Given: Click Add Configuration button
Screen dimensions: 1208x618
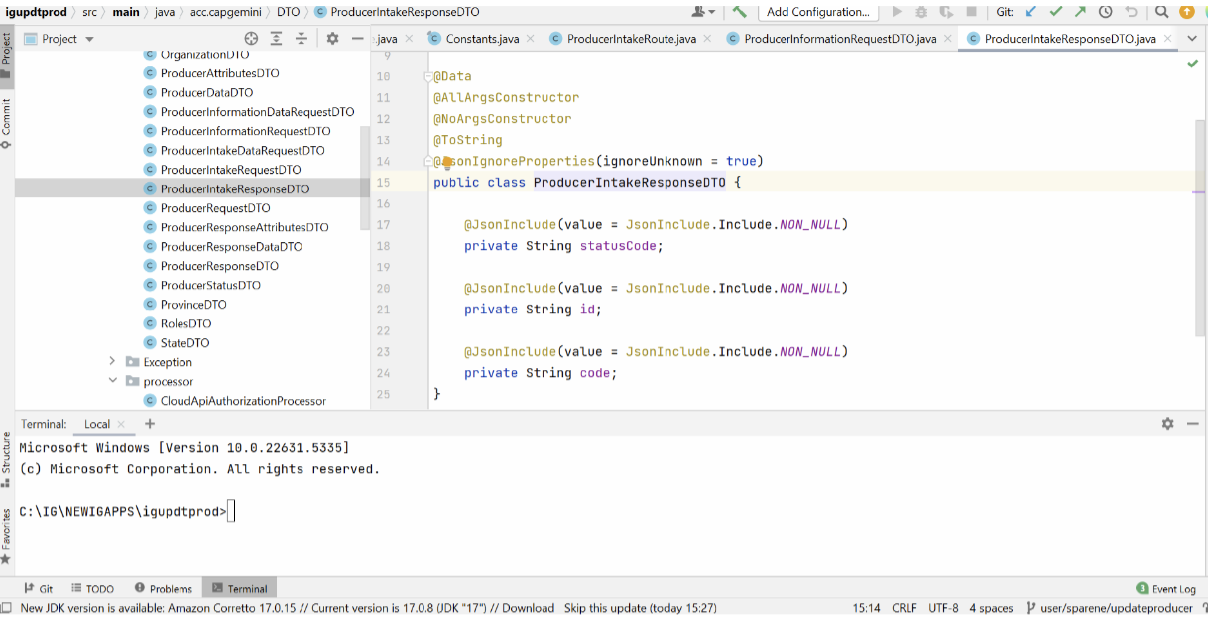Looking at the screenshot, I should coord(818,12).
